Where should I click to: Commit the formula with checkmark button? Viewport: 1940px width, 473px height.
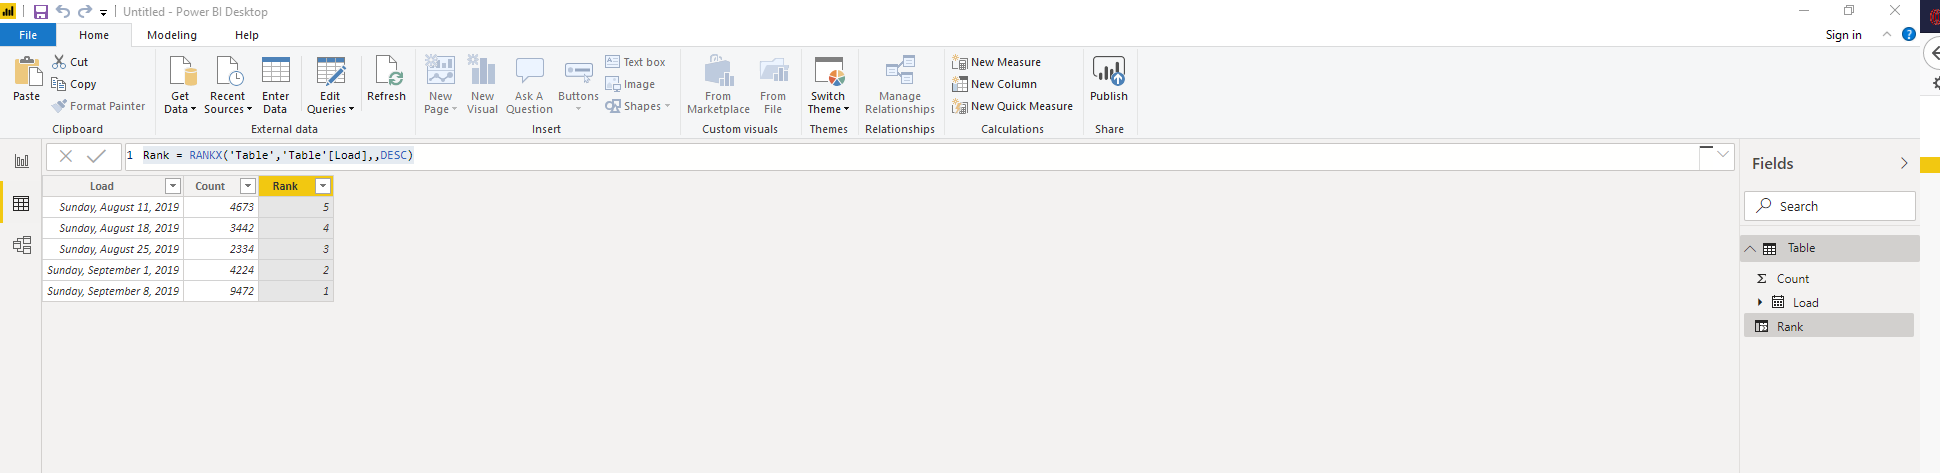[x=97, y=156]
